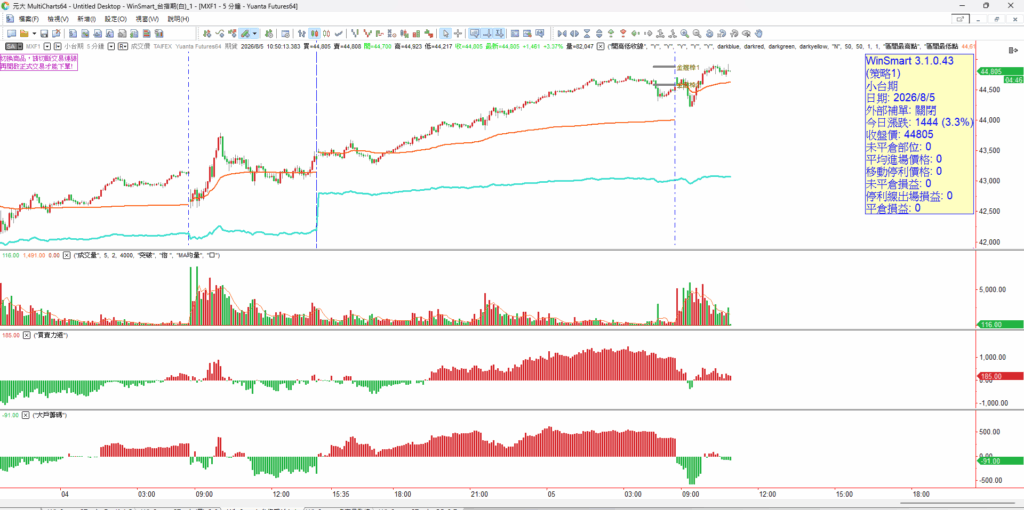The width and height of the screenshot is (1024, 510).
Task: Toggle the 大戶籌碼 indicator checkbox
Action: tap(27, 415)
